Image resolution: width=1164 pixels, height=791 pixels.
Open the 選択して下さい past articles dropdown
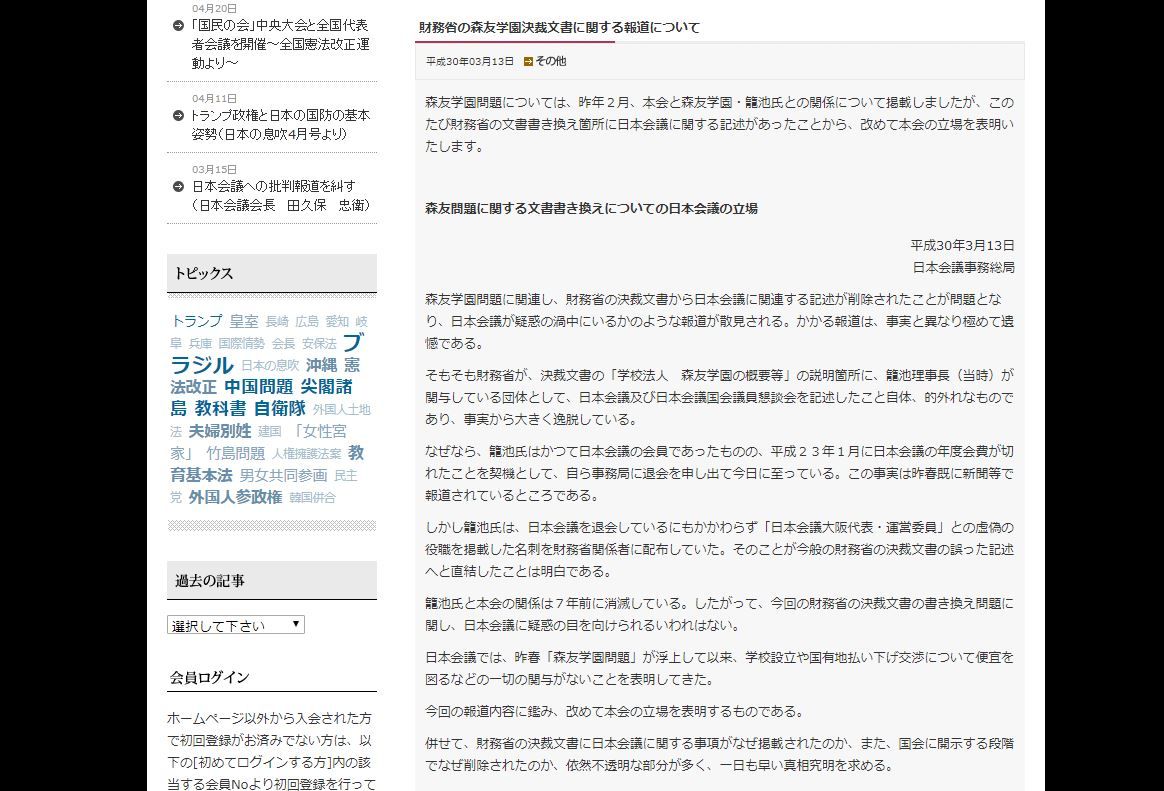pyautogui.click(x=236, y=625)
